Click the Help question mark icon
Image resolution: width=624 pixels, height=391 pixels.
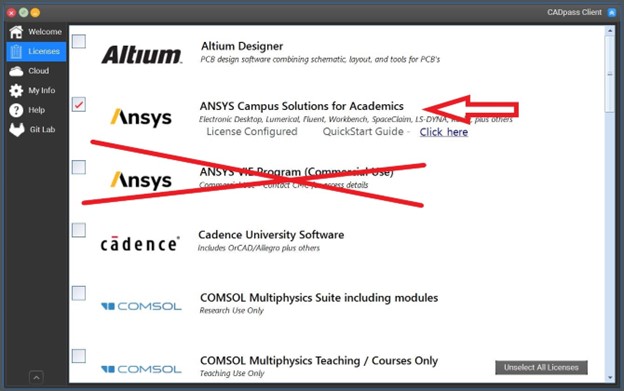16,110
